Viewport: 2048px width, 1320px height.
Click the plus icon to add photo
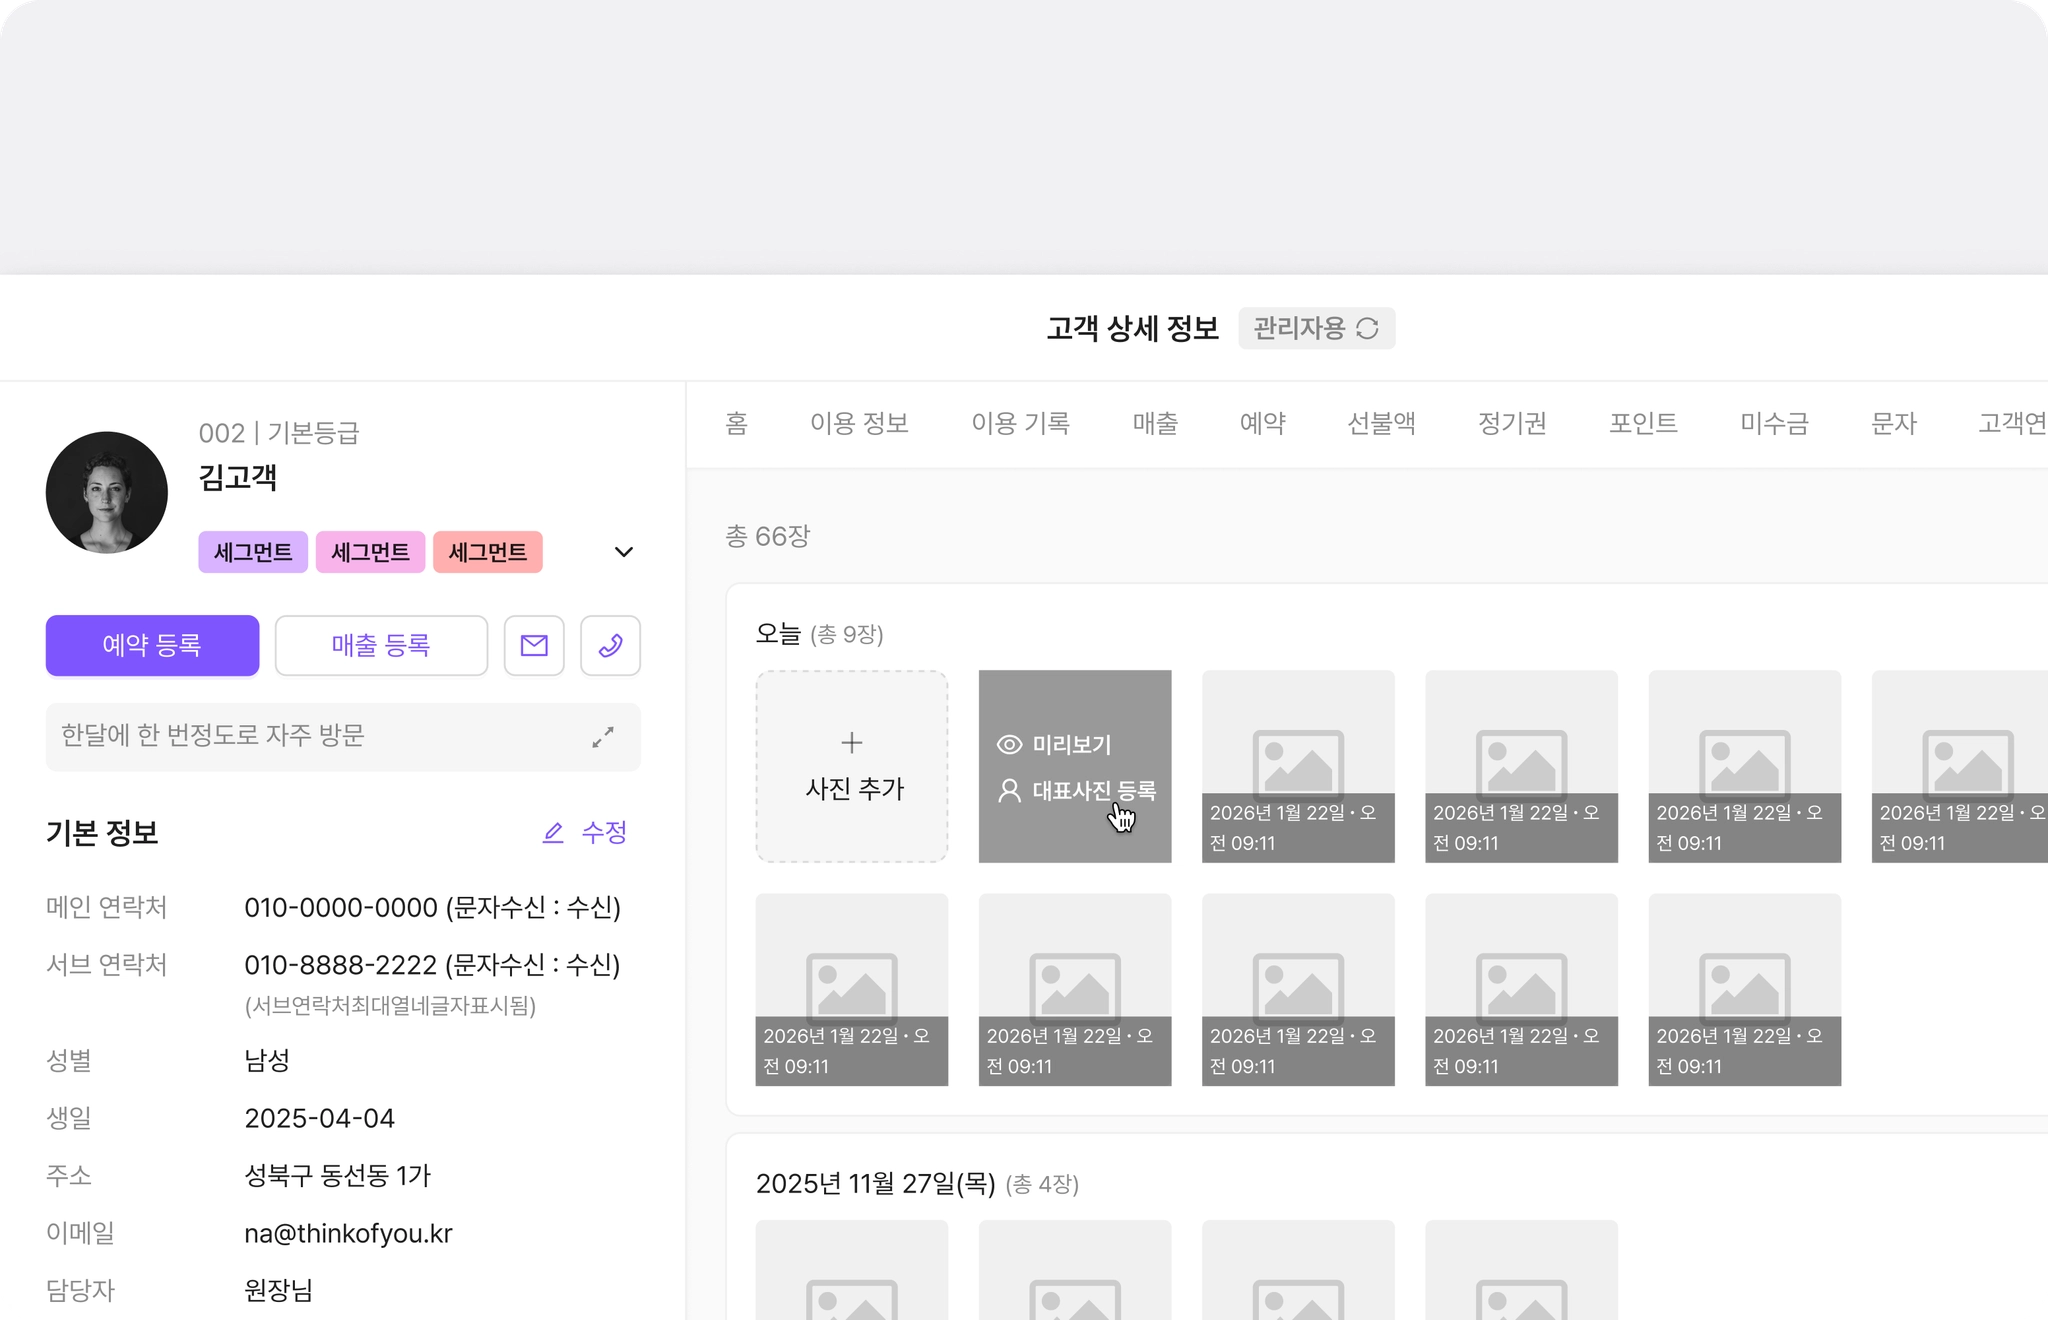(852, 743)
